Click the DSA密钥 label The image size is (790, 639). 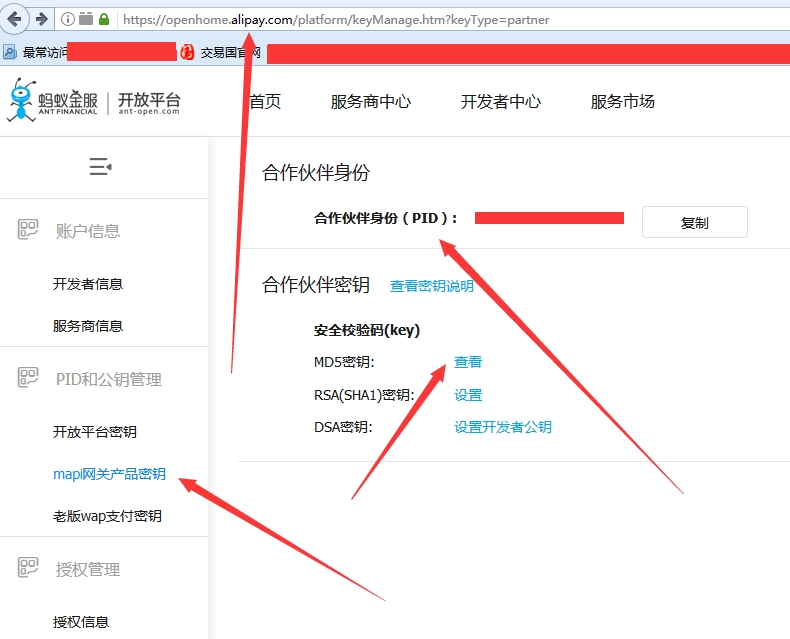(x=343, y=427)
